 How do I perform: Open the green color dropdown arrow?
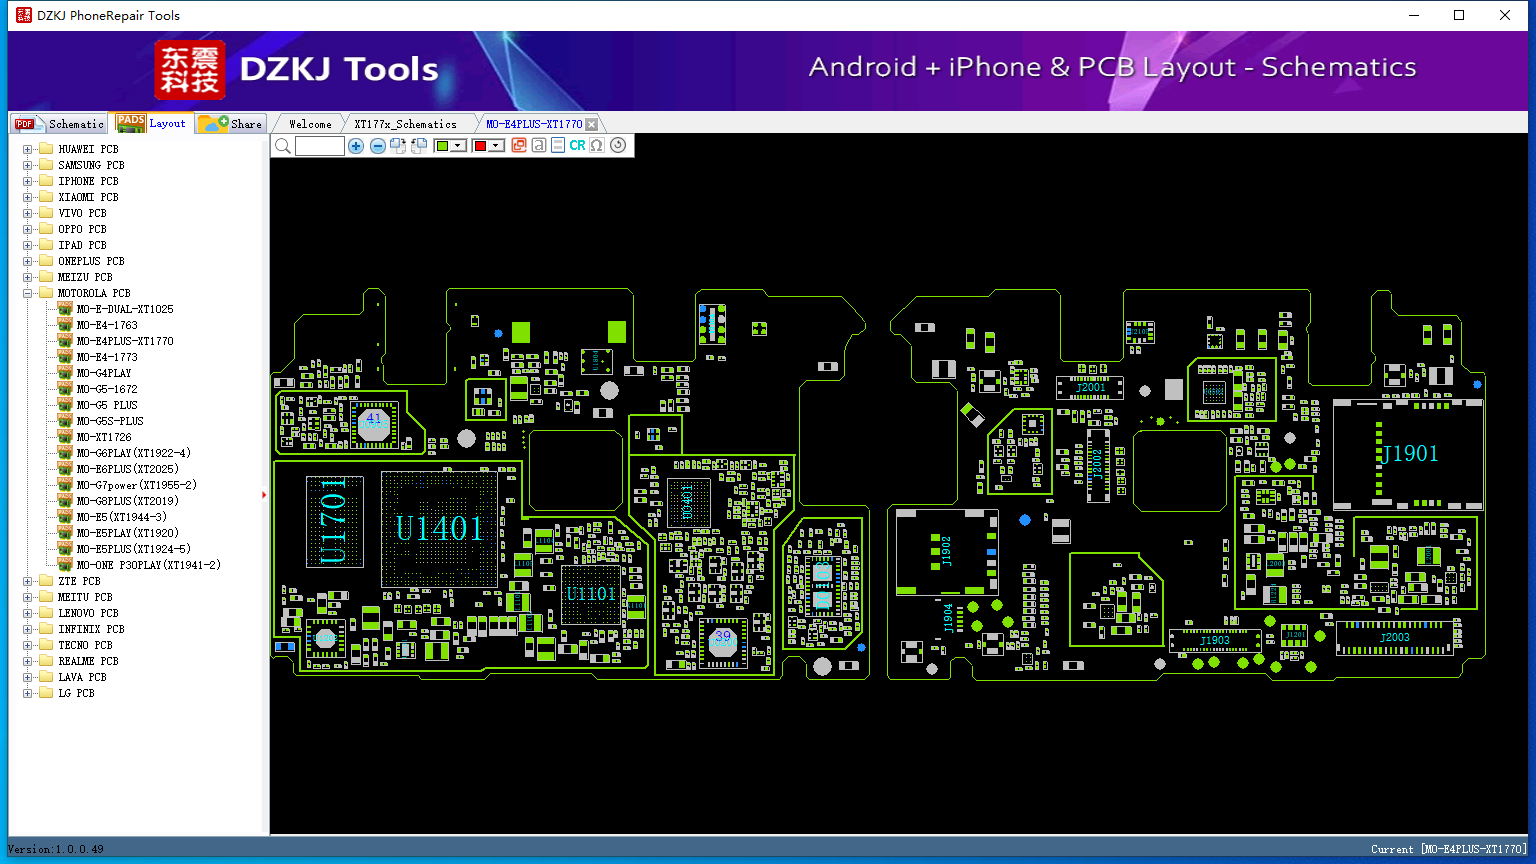click(x=458, y=146)
